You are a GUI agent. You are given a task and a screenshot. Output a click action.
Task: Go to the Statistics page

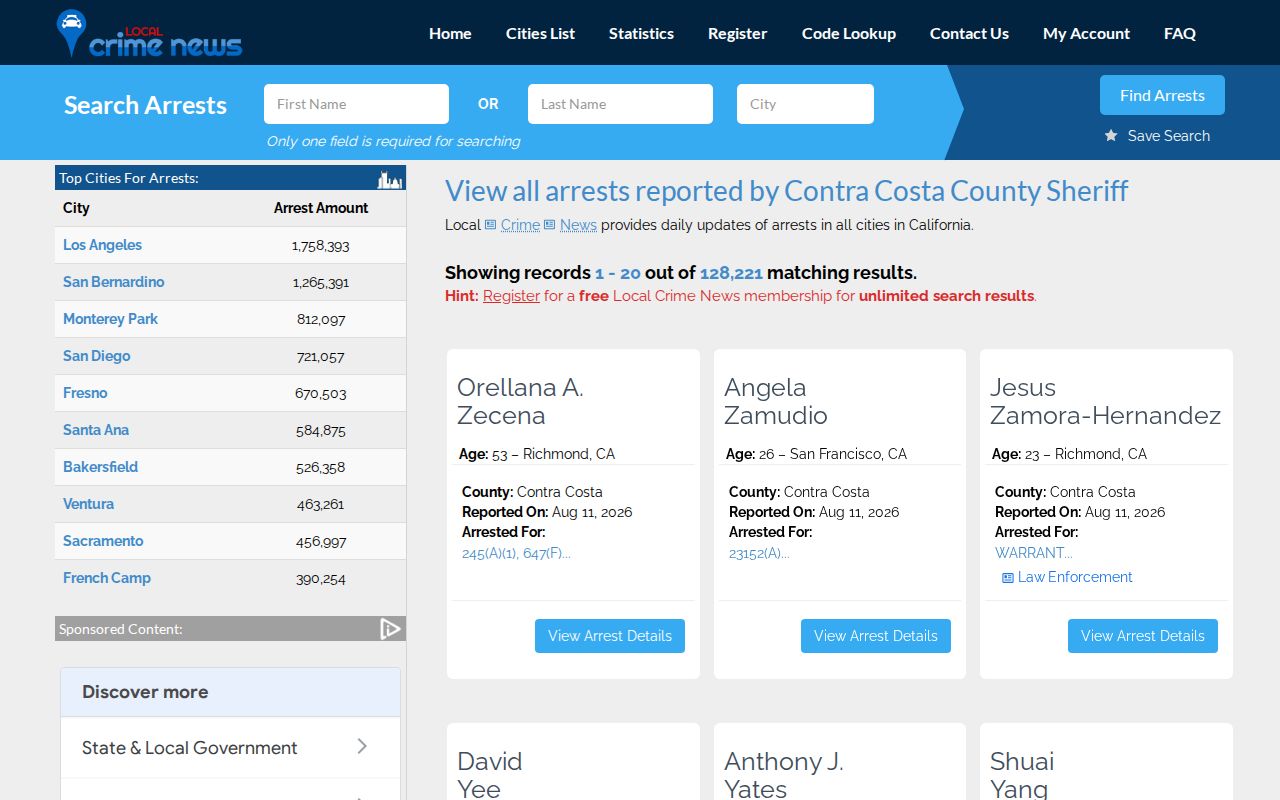click(641, 33)
